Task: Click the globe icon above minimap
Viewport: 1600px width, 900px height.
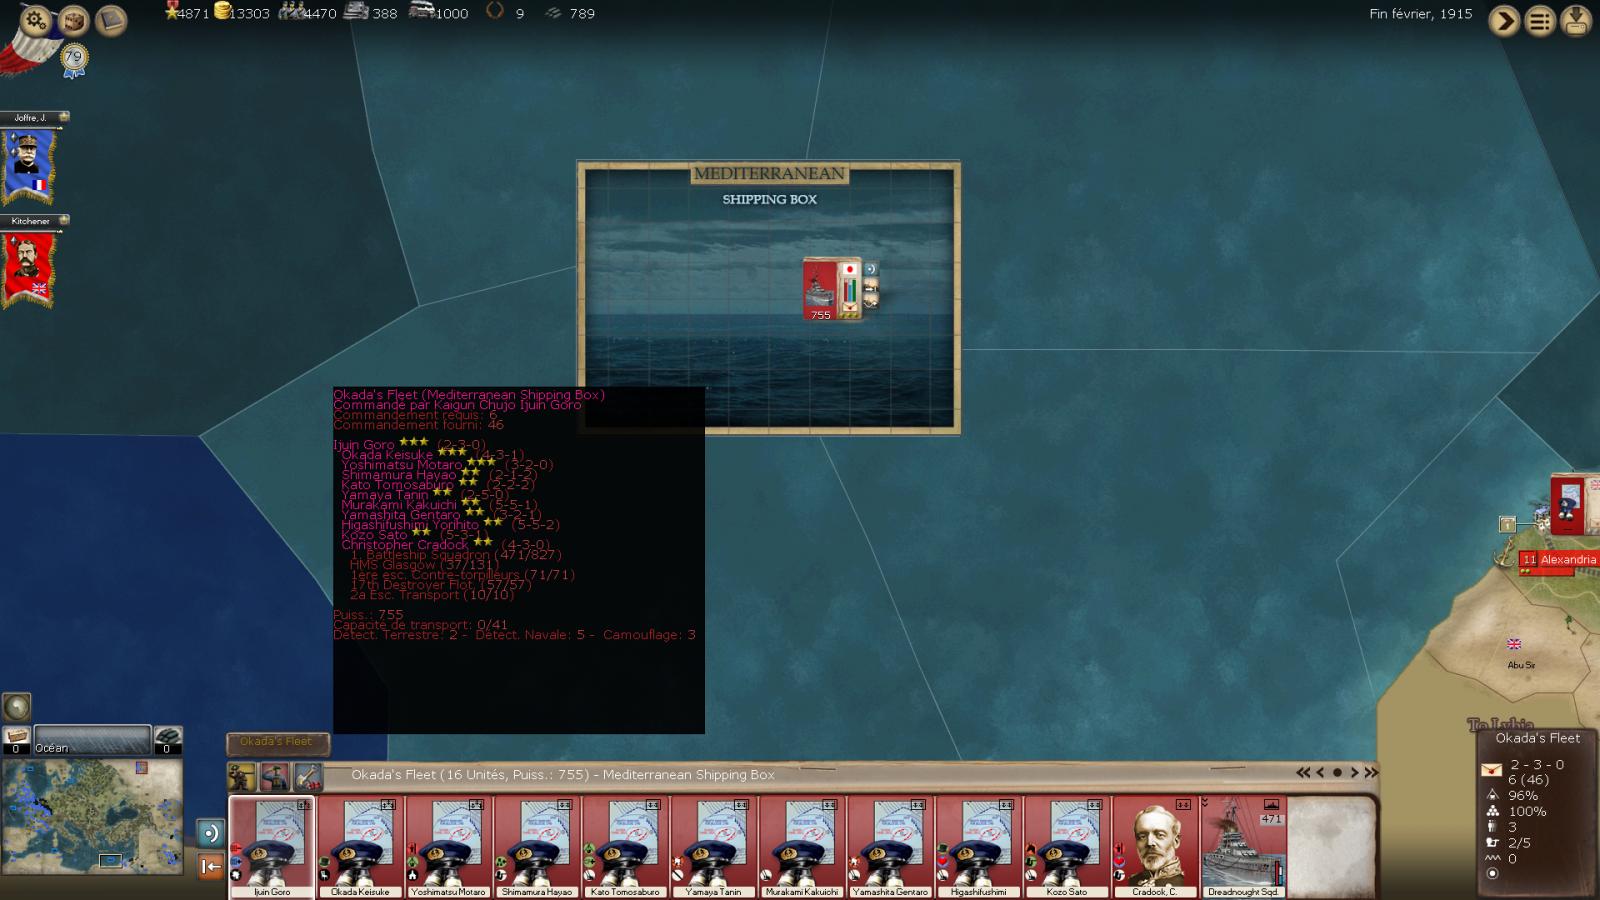Action: [x=17, y=707]
